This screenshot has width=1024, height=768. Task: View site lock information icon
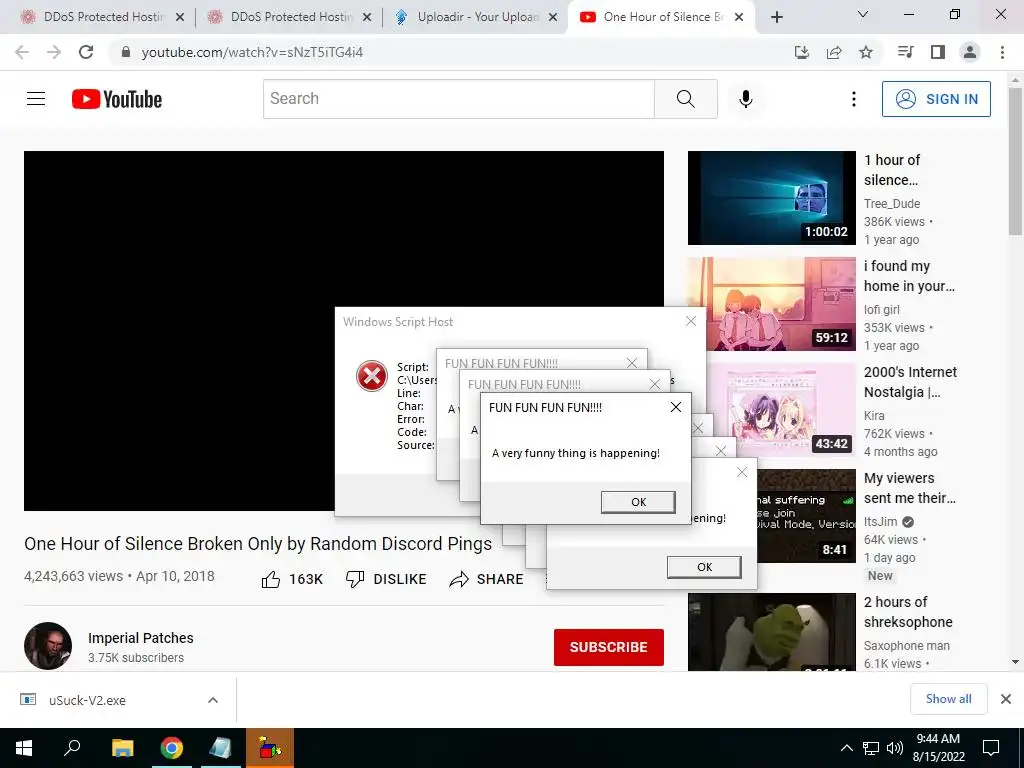[x=126, y=52]
